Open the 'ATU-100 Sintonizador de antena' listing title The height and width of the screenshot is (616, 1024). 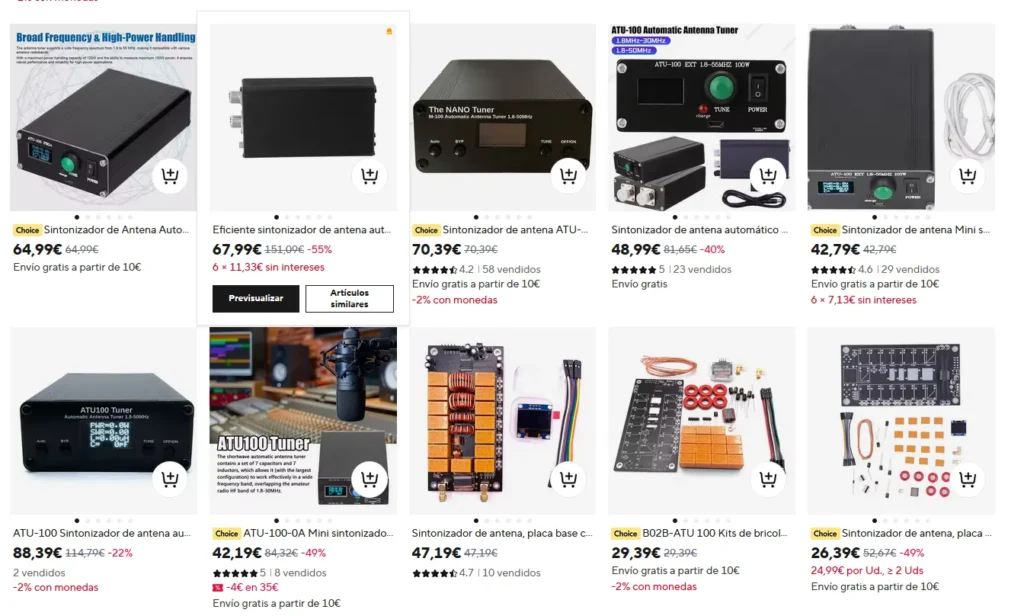click(x=102, y=533)
